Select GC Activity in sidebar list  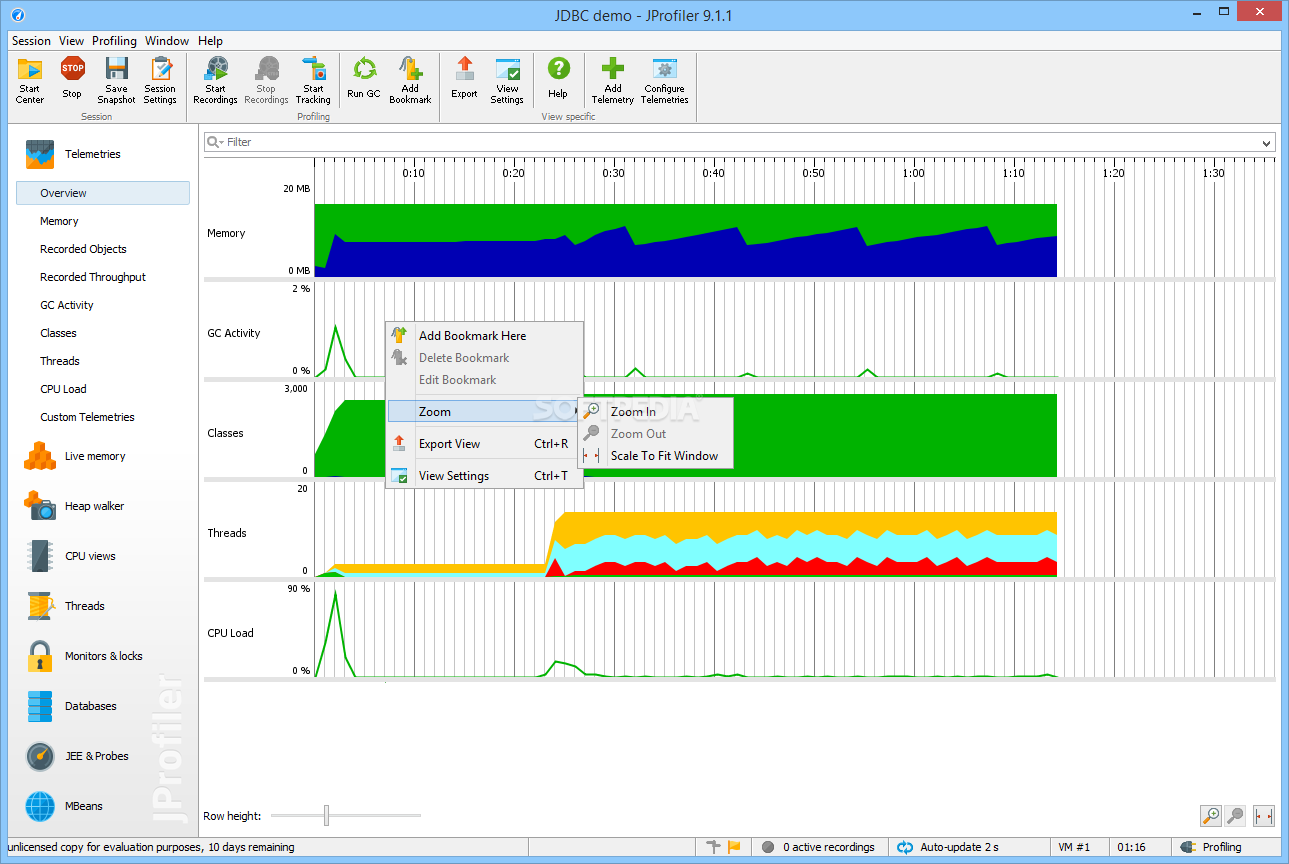67,305
